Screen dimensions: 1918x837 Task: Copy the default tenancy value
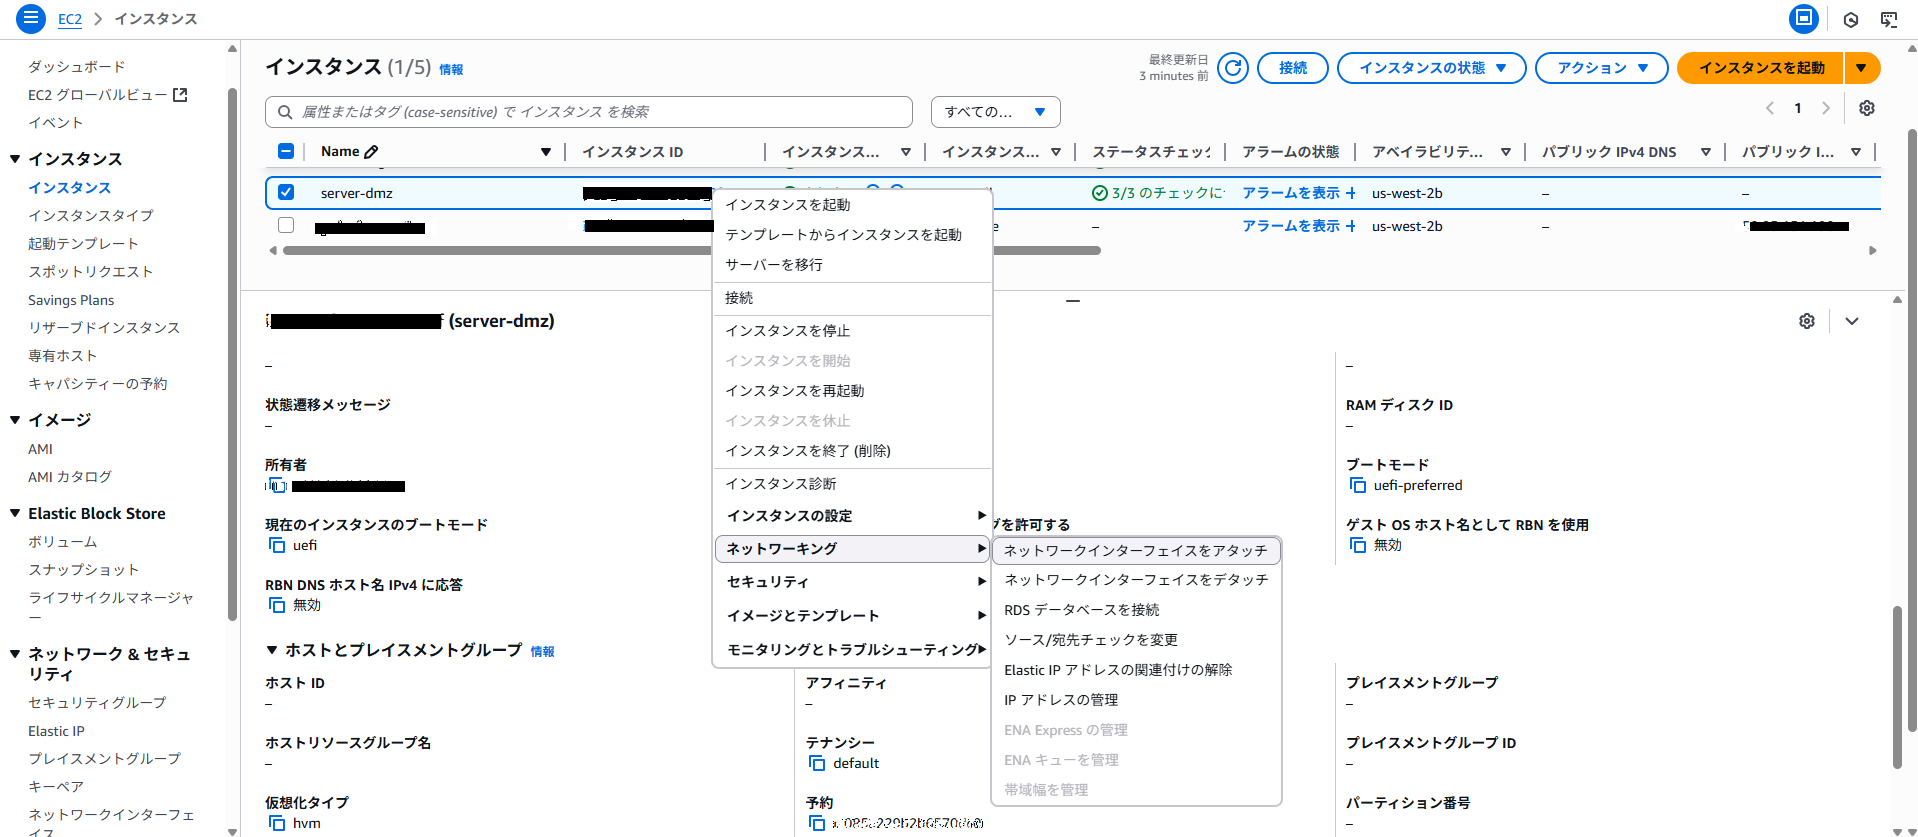coord(817,763)
